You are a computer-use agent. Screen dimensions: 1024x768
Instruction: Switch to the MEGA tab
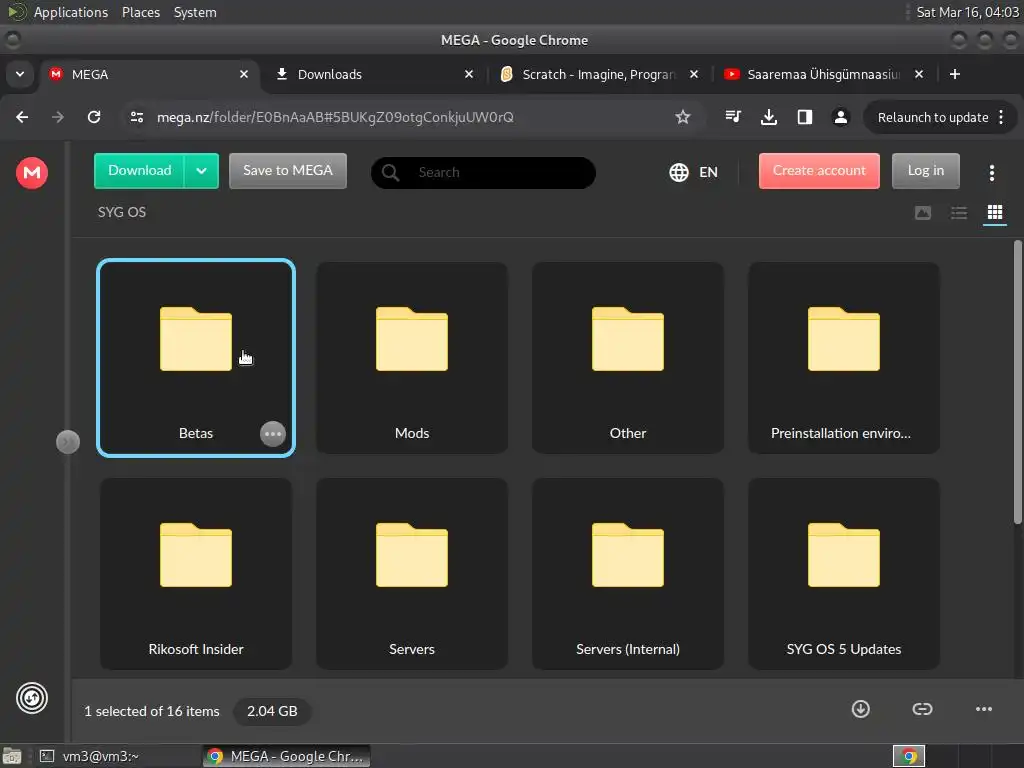150,74
